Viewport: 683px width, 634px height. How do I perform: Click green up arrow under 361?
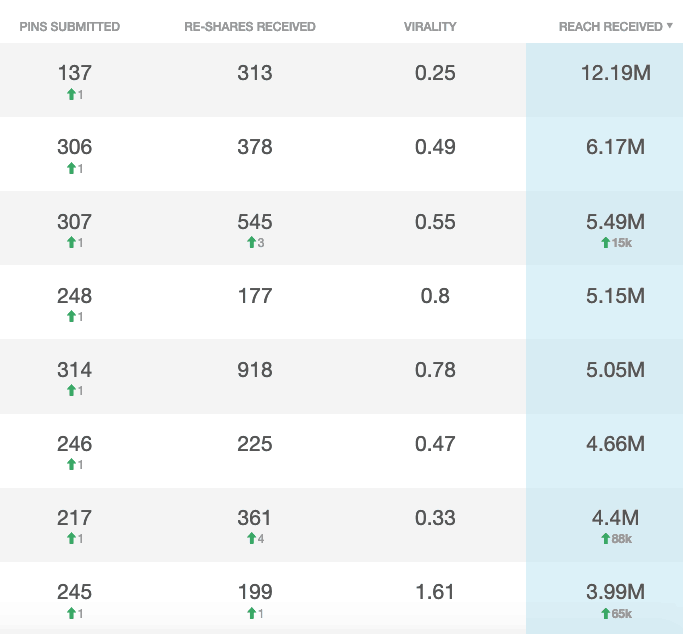251,539
